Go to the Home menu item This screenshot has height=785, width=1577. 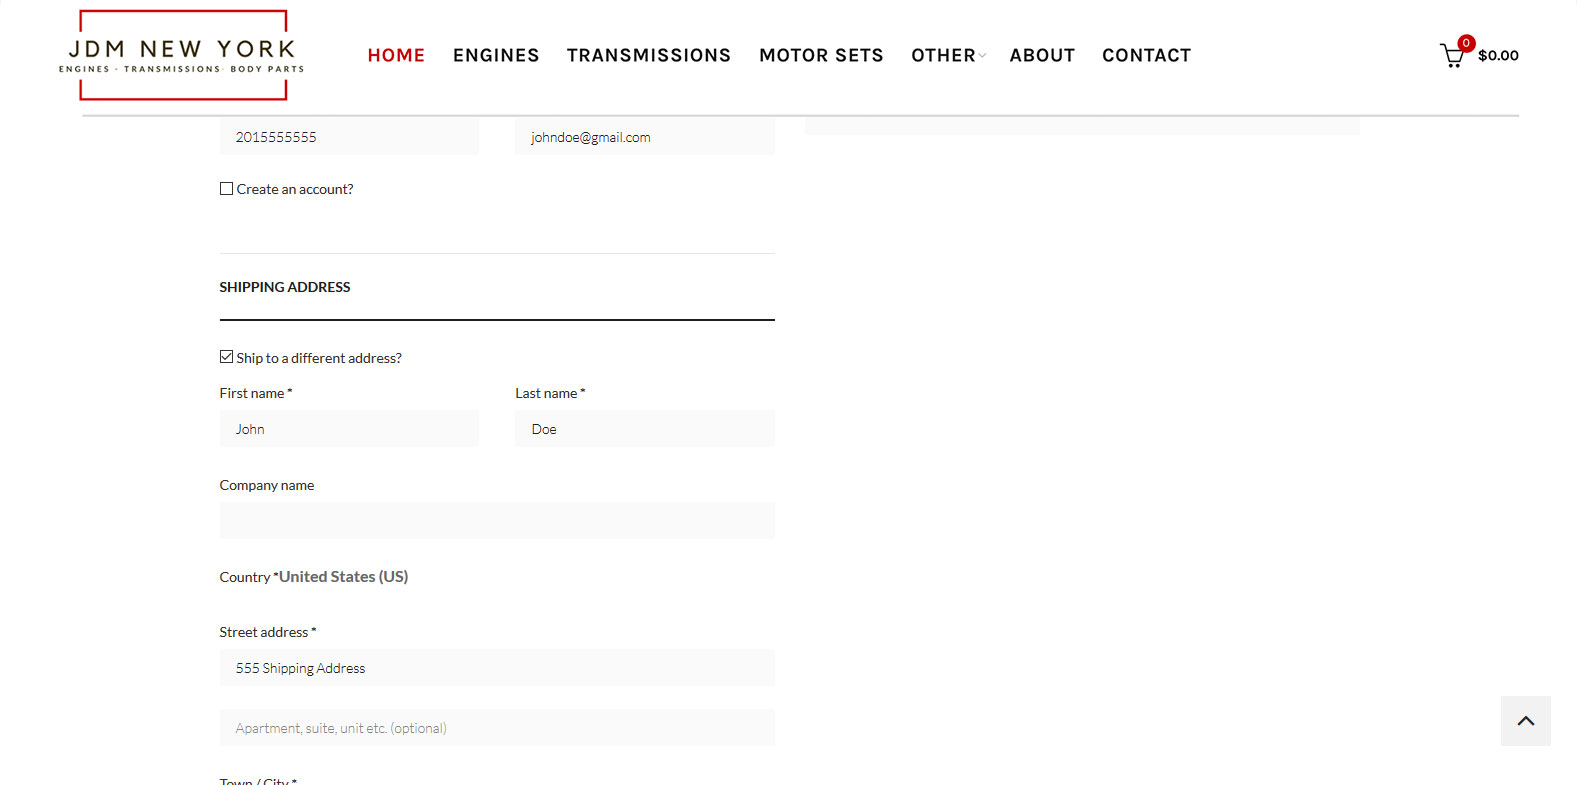(396, 55)
